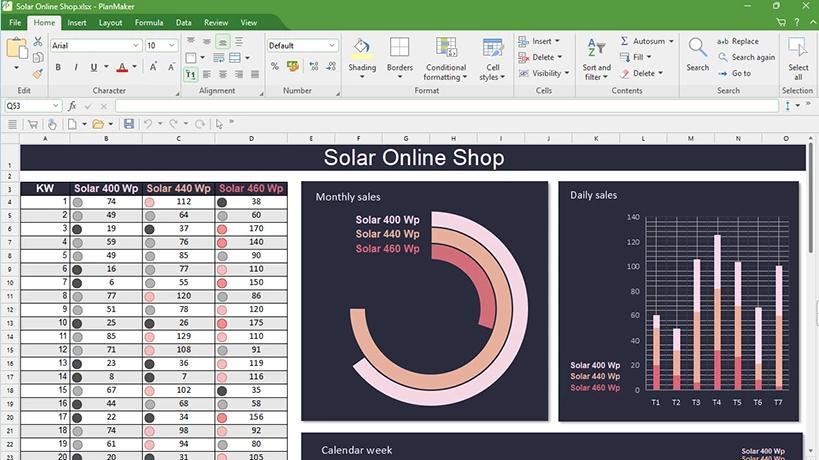Switch to the Layout ribbon tab
This screenshot has height=460, width=819.
[110, 22]
